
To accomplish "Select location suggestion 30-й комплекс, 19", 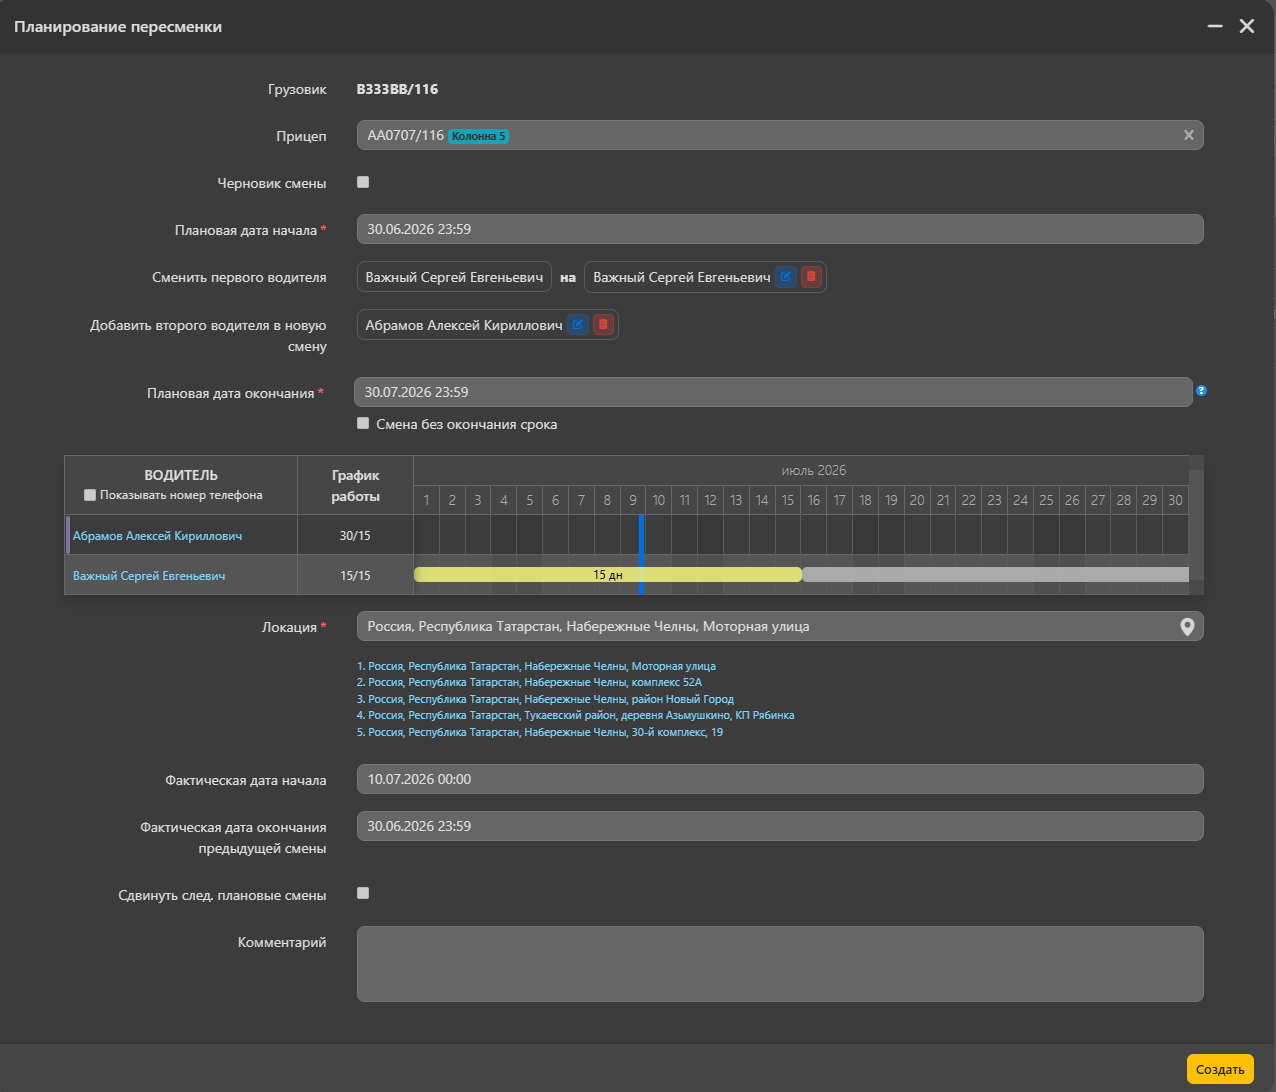I will (540, 732).
